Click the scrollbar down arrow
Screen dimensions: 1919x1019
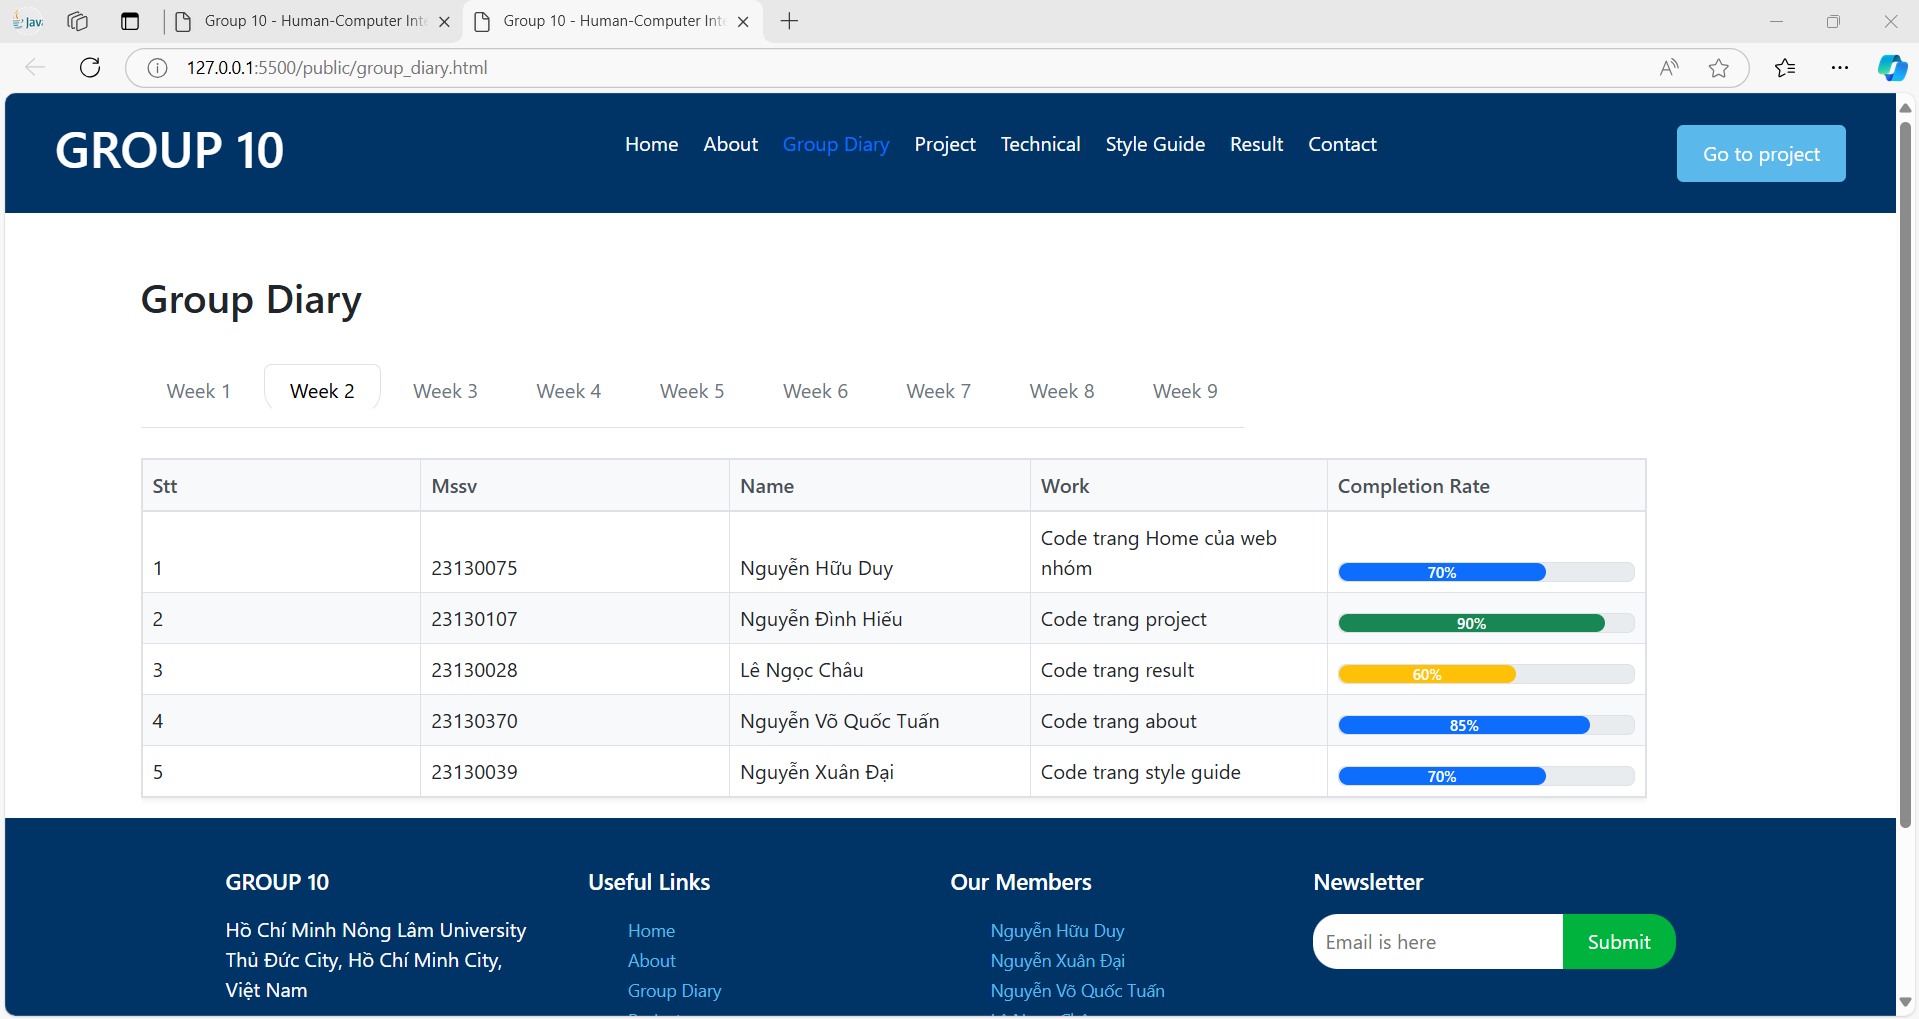[1906, 1002]
